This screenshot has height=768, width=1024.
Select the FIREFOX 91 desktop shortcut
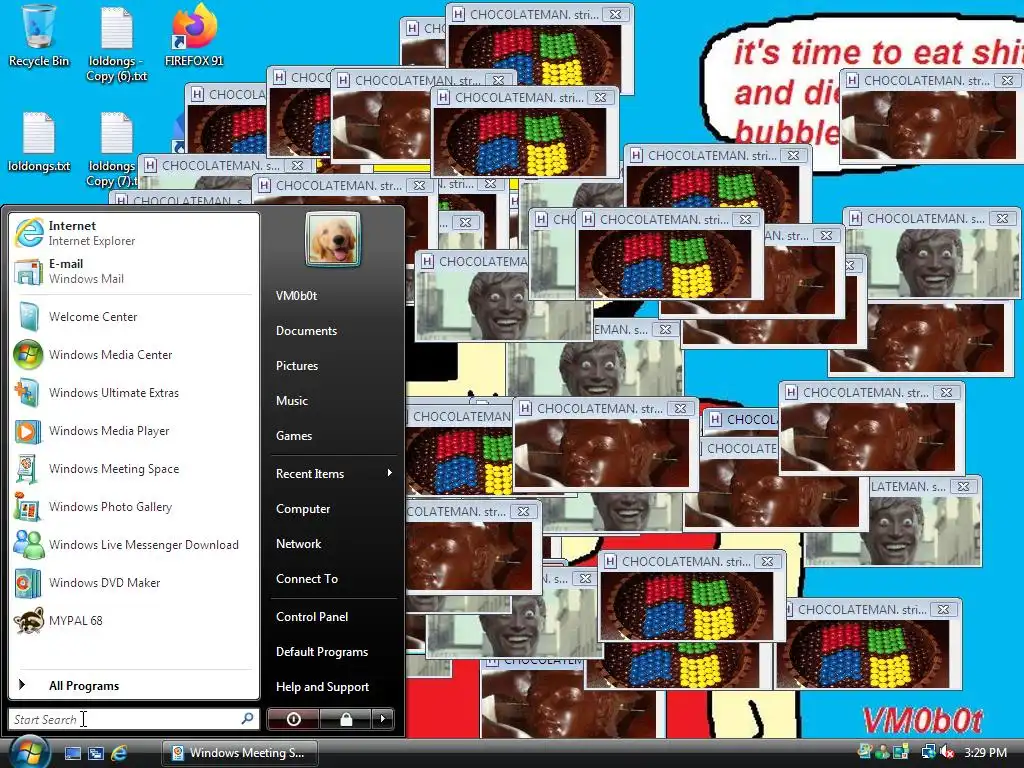194,37
